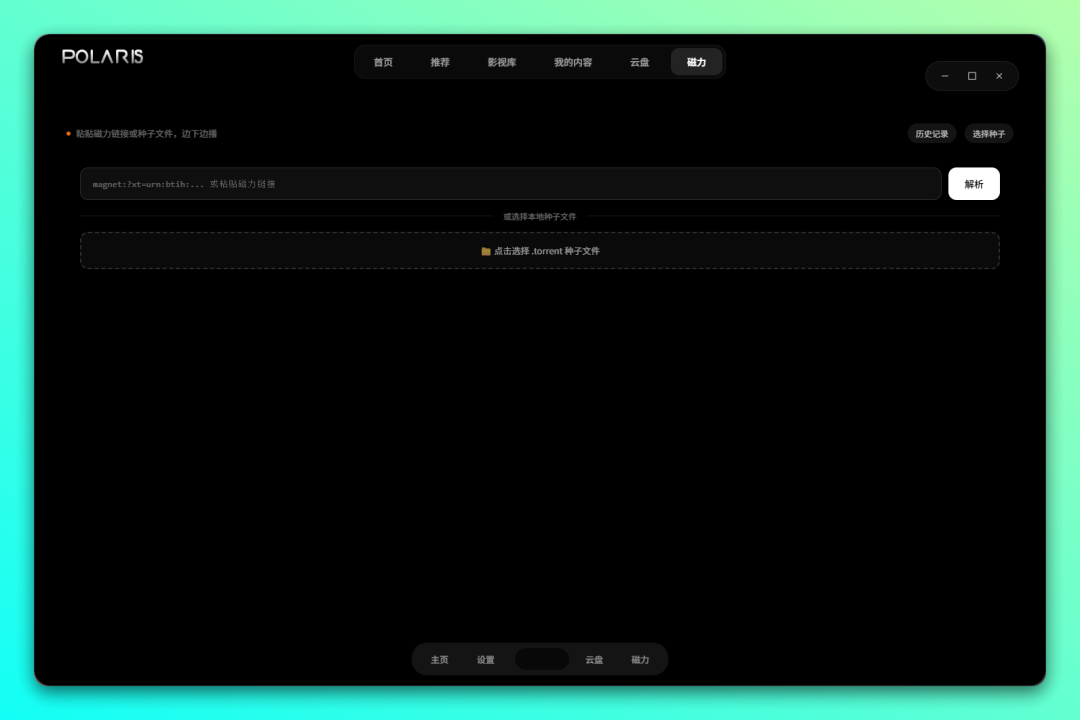Screen dimensions: 1080x720
Task: Click the folder icon in torrent drop zone
Action: pos(486,252)
